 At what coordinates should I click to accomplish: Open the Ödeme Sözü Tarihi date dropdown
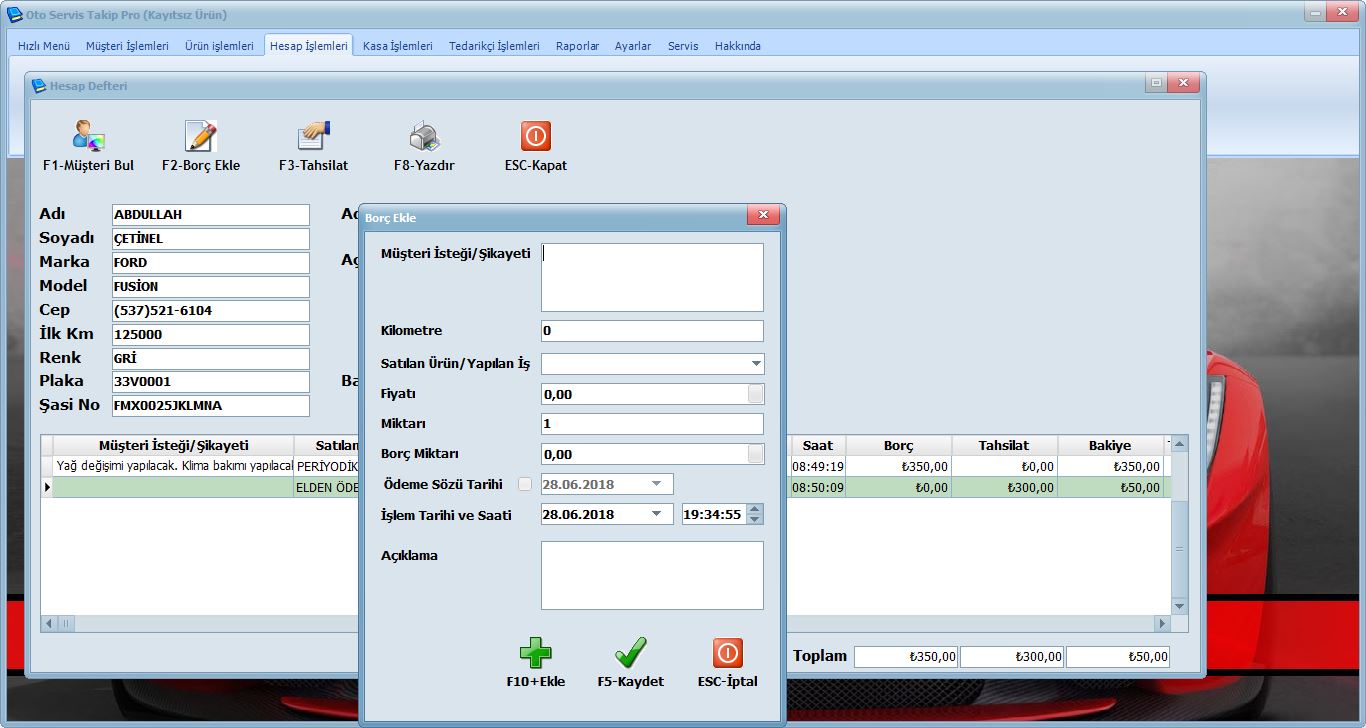(657, 485)
